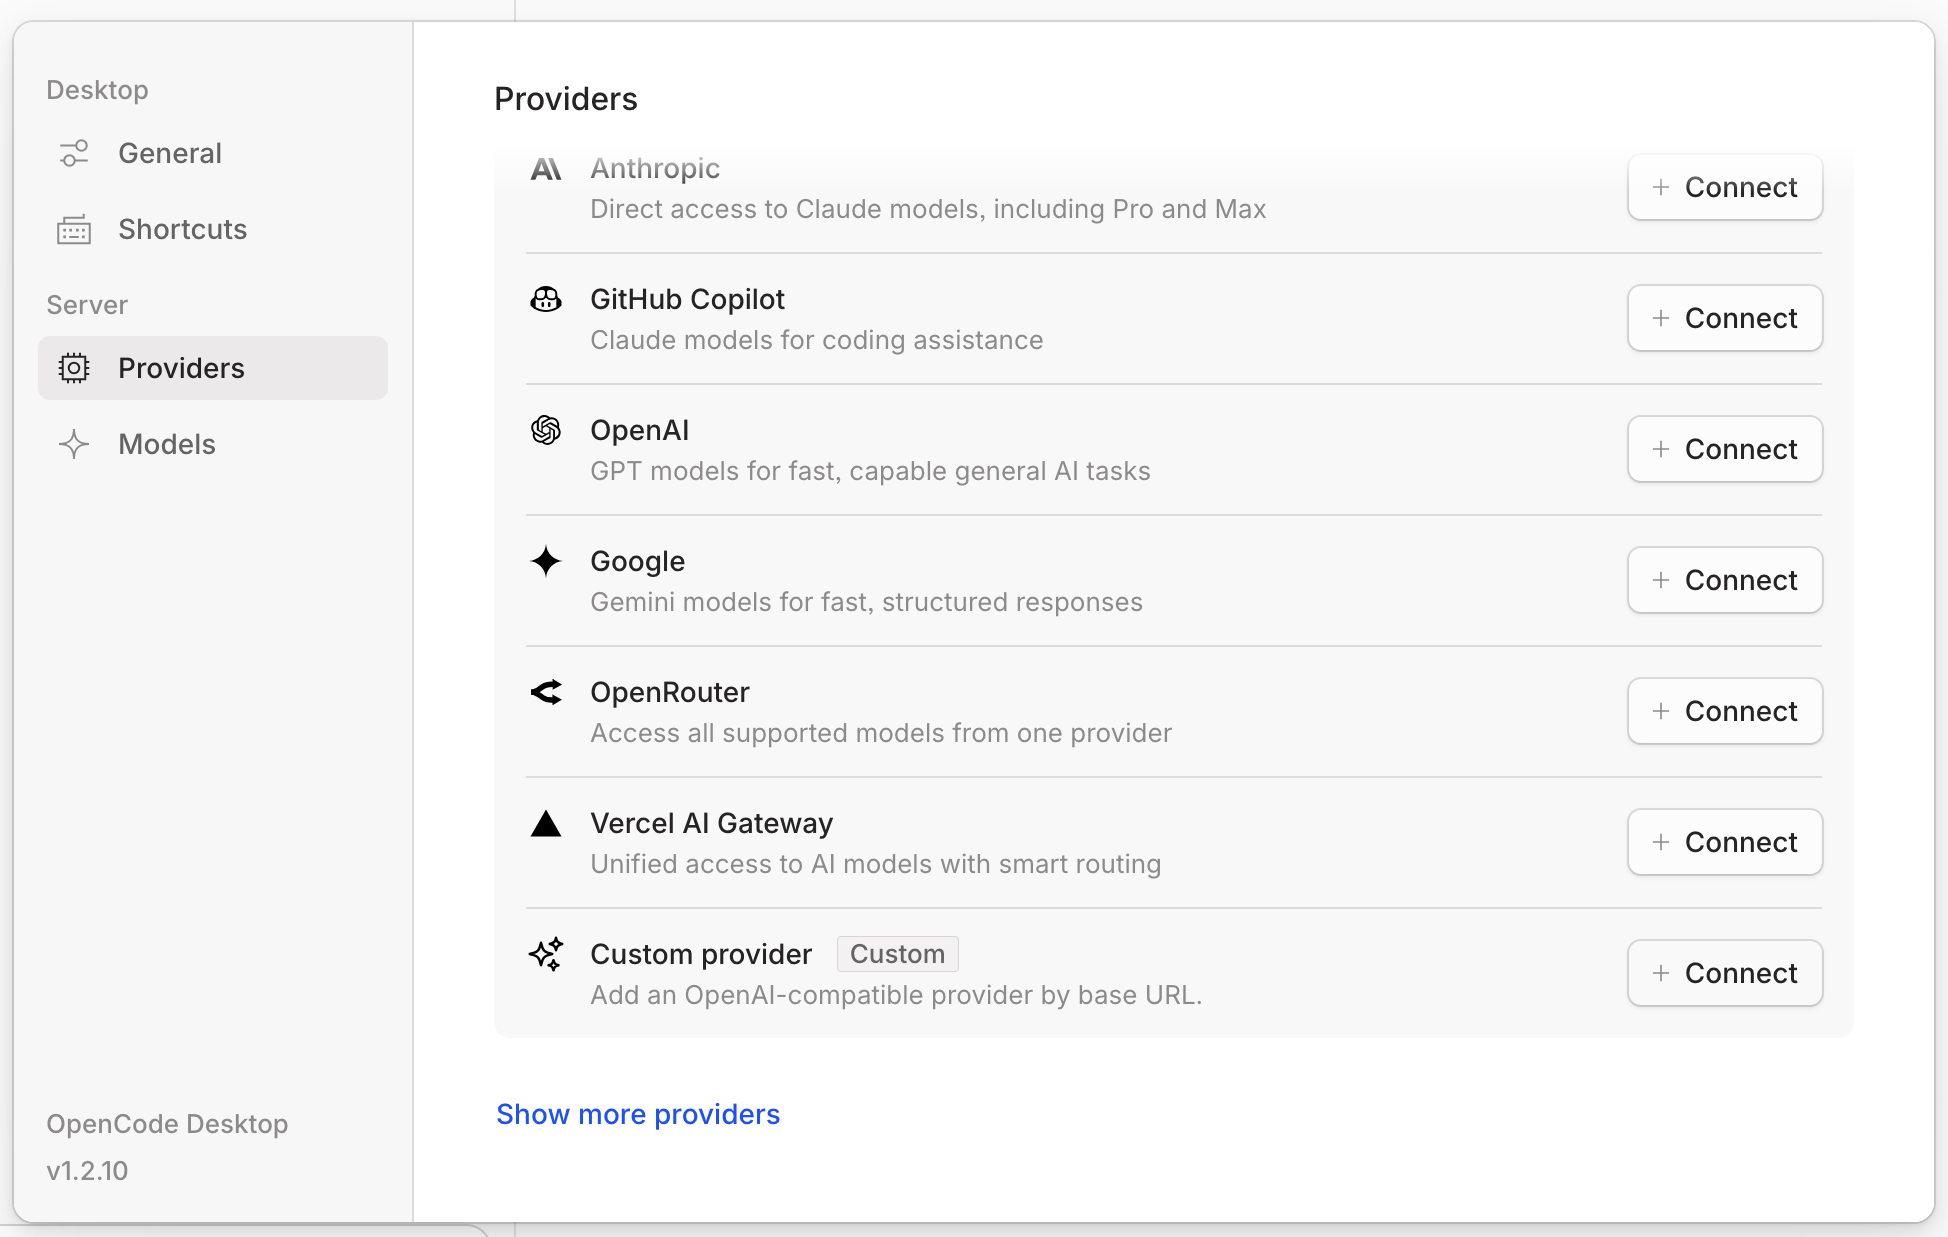This screenshot has width=1948, height=1237.
Task: Click the General sliders icon in sidebar
Action: 73,153
